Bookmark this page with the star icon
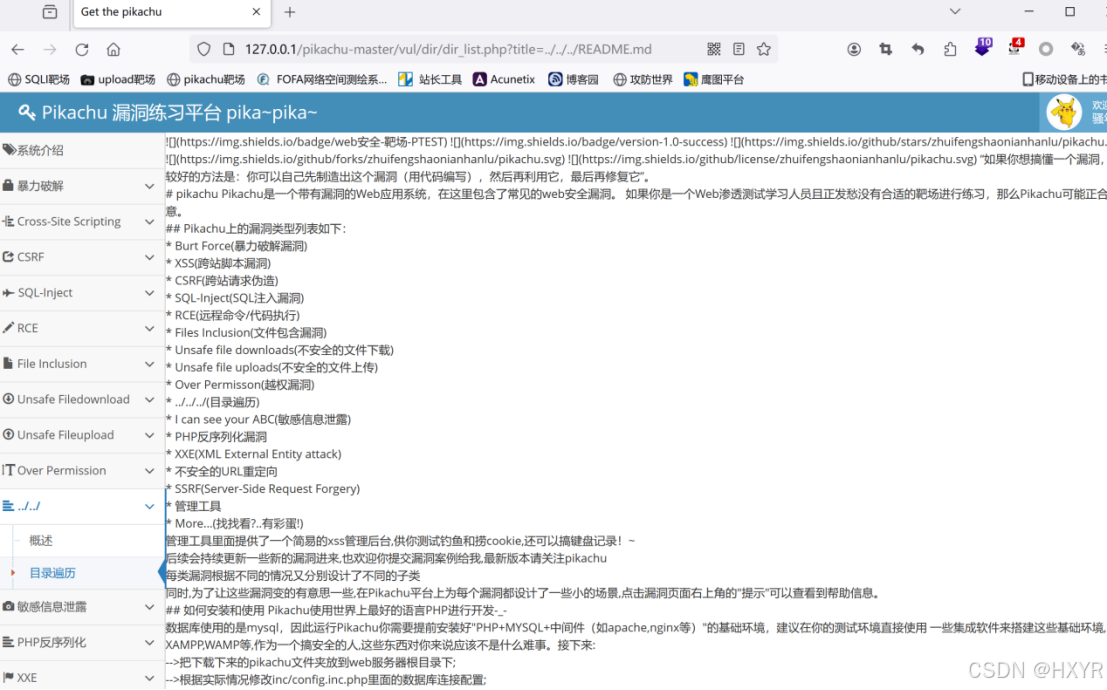This screenshot has height=690, width=1107. pyautogui.click(x=764, y=49)
